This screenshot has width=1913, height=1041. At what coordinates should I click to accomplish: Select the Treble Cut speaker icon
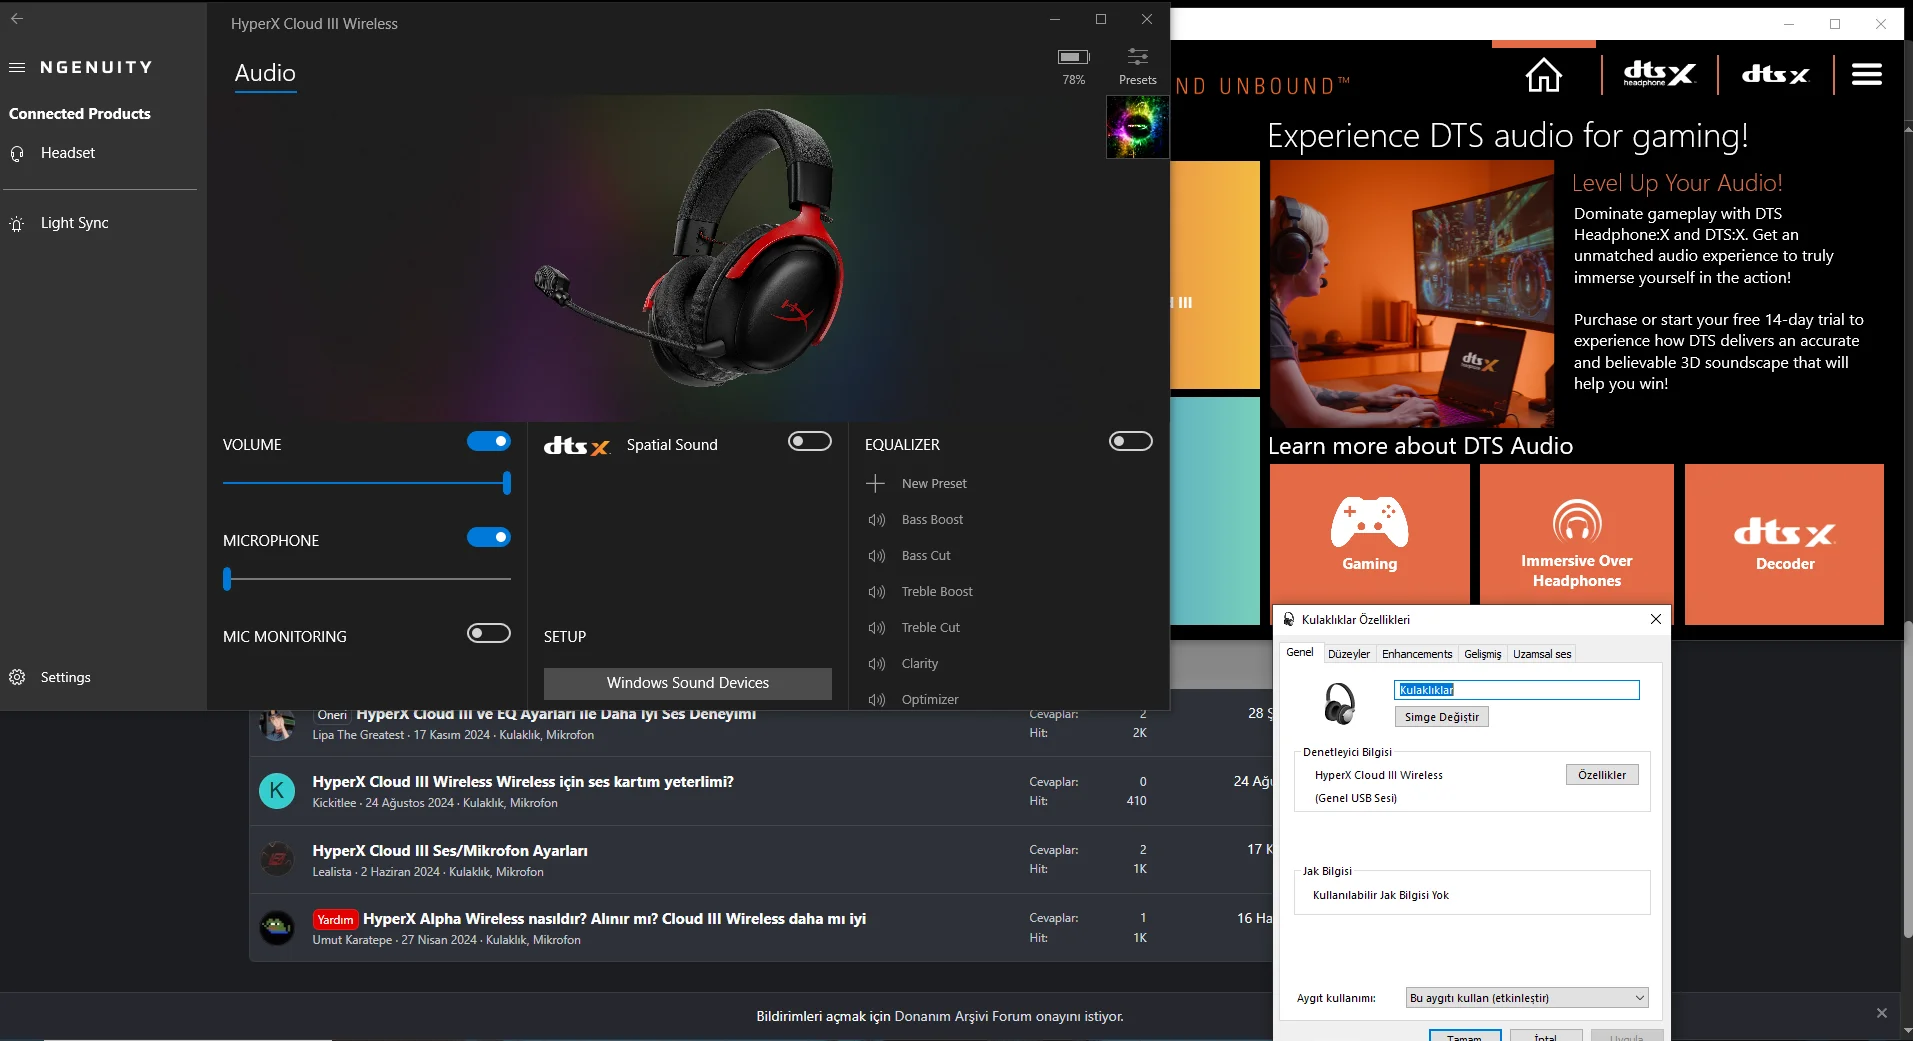tap(877, 628)
